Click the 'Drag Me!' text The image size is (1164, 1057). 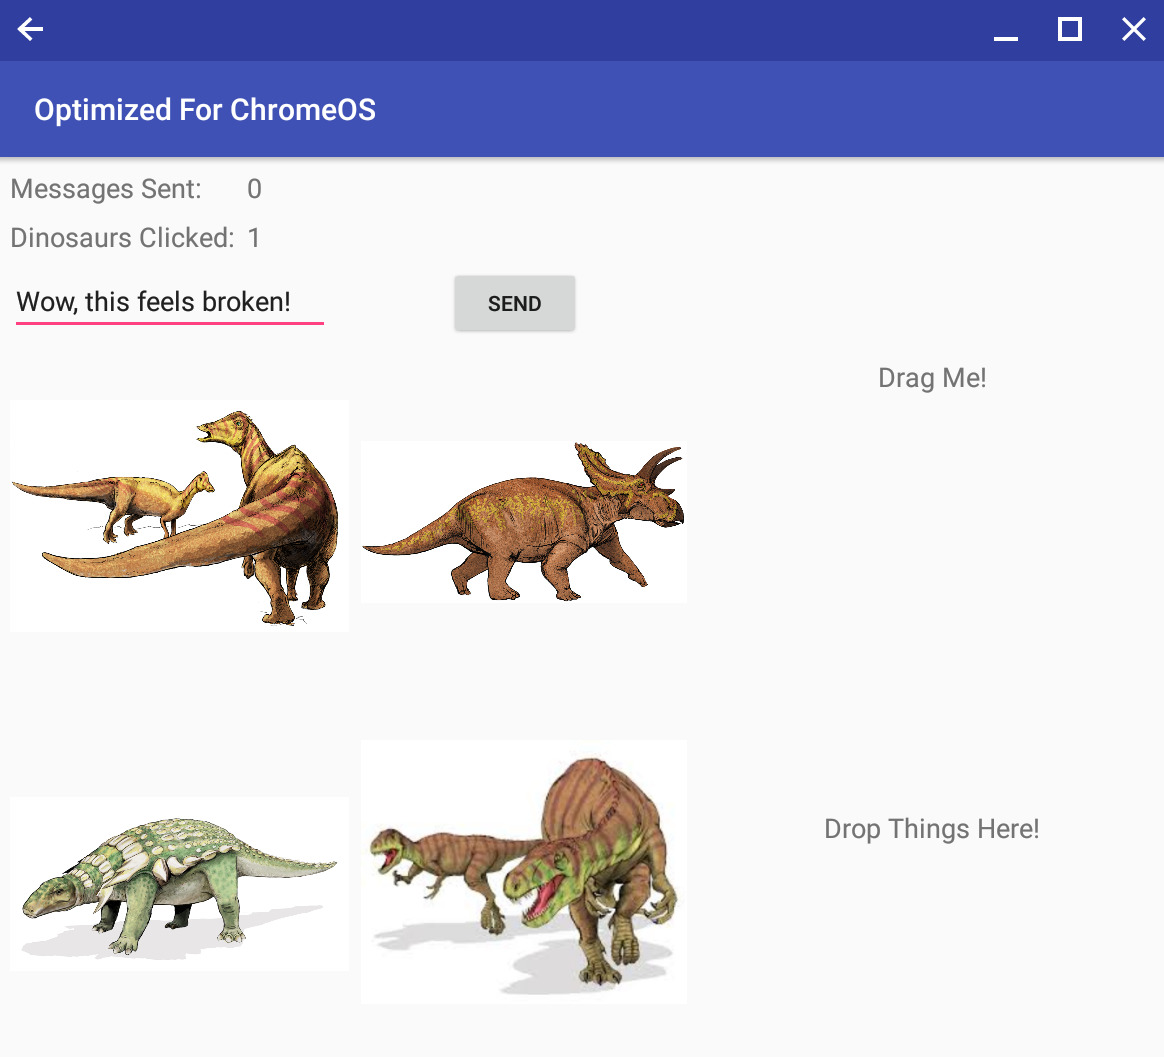pos(932,378)
